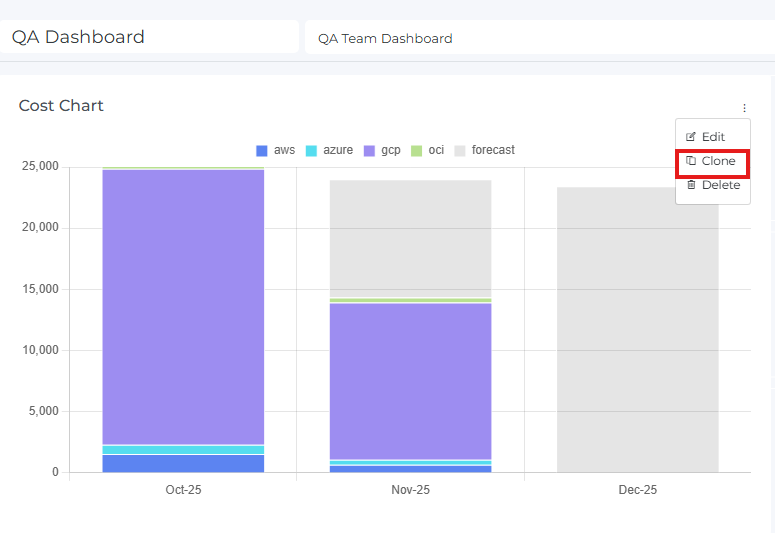Click the Cost Chart widget title
775x533 pixels.
click(x=61, y=106)
